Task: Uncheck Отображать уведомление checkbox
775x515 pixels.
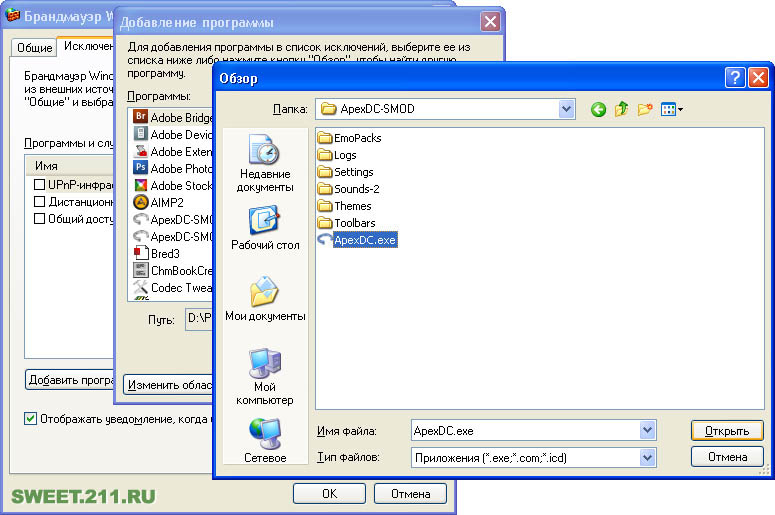Action: click(x=30, y=419)
